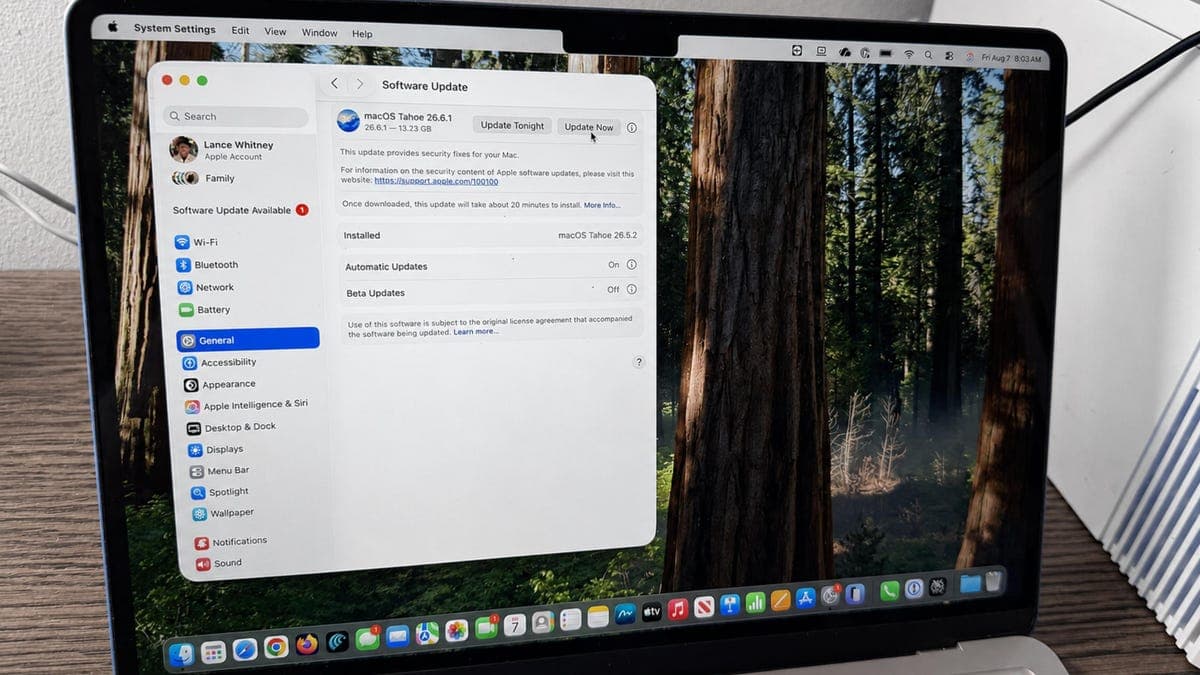Open the Window menu
The width and height of the screenshot is (1200, 675).
(x=320, y=32)
